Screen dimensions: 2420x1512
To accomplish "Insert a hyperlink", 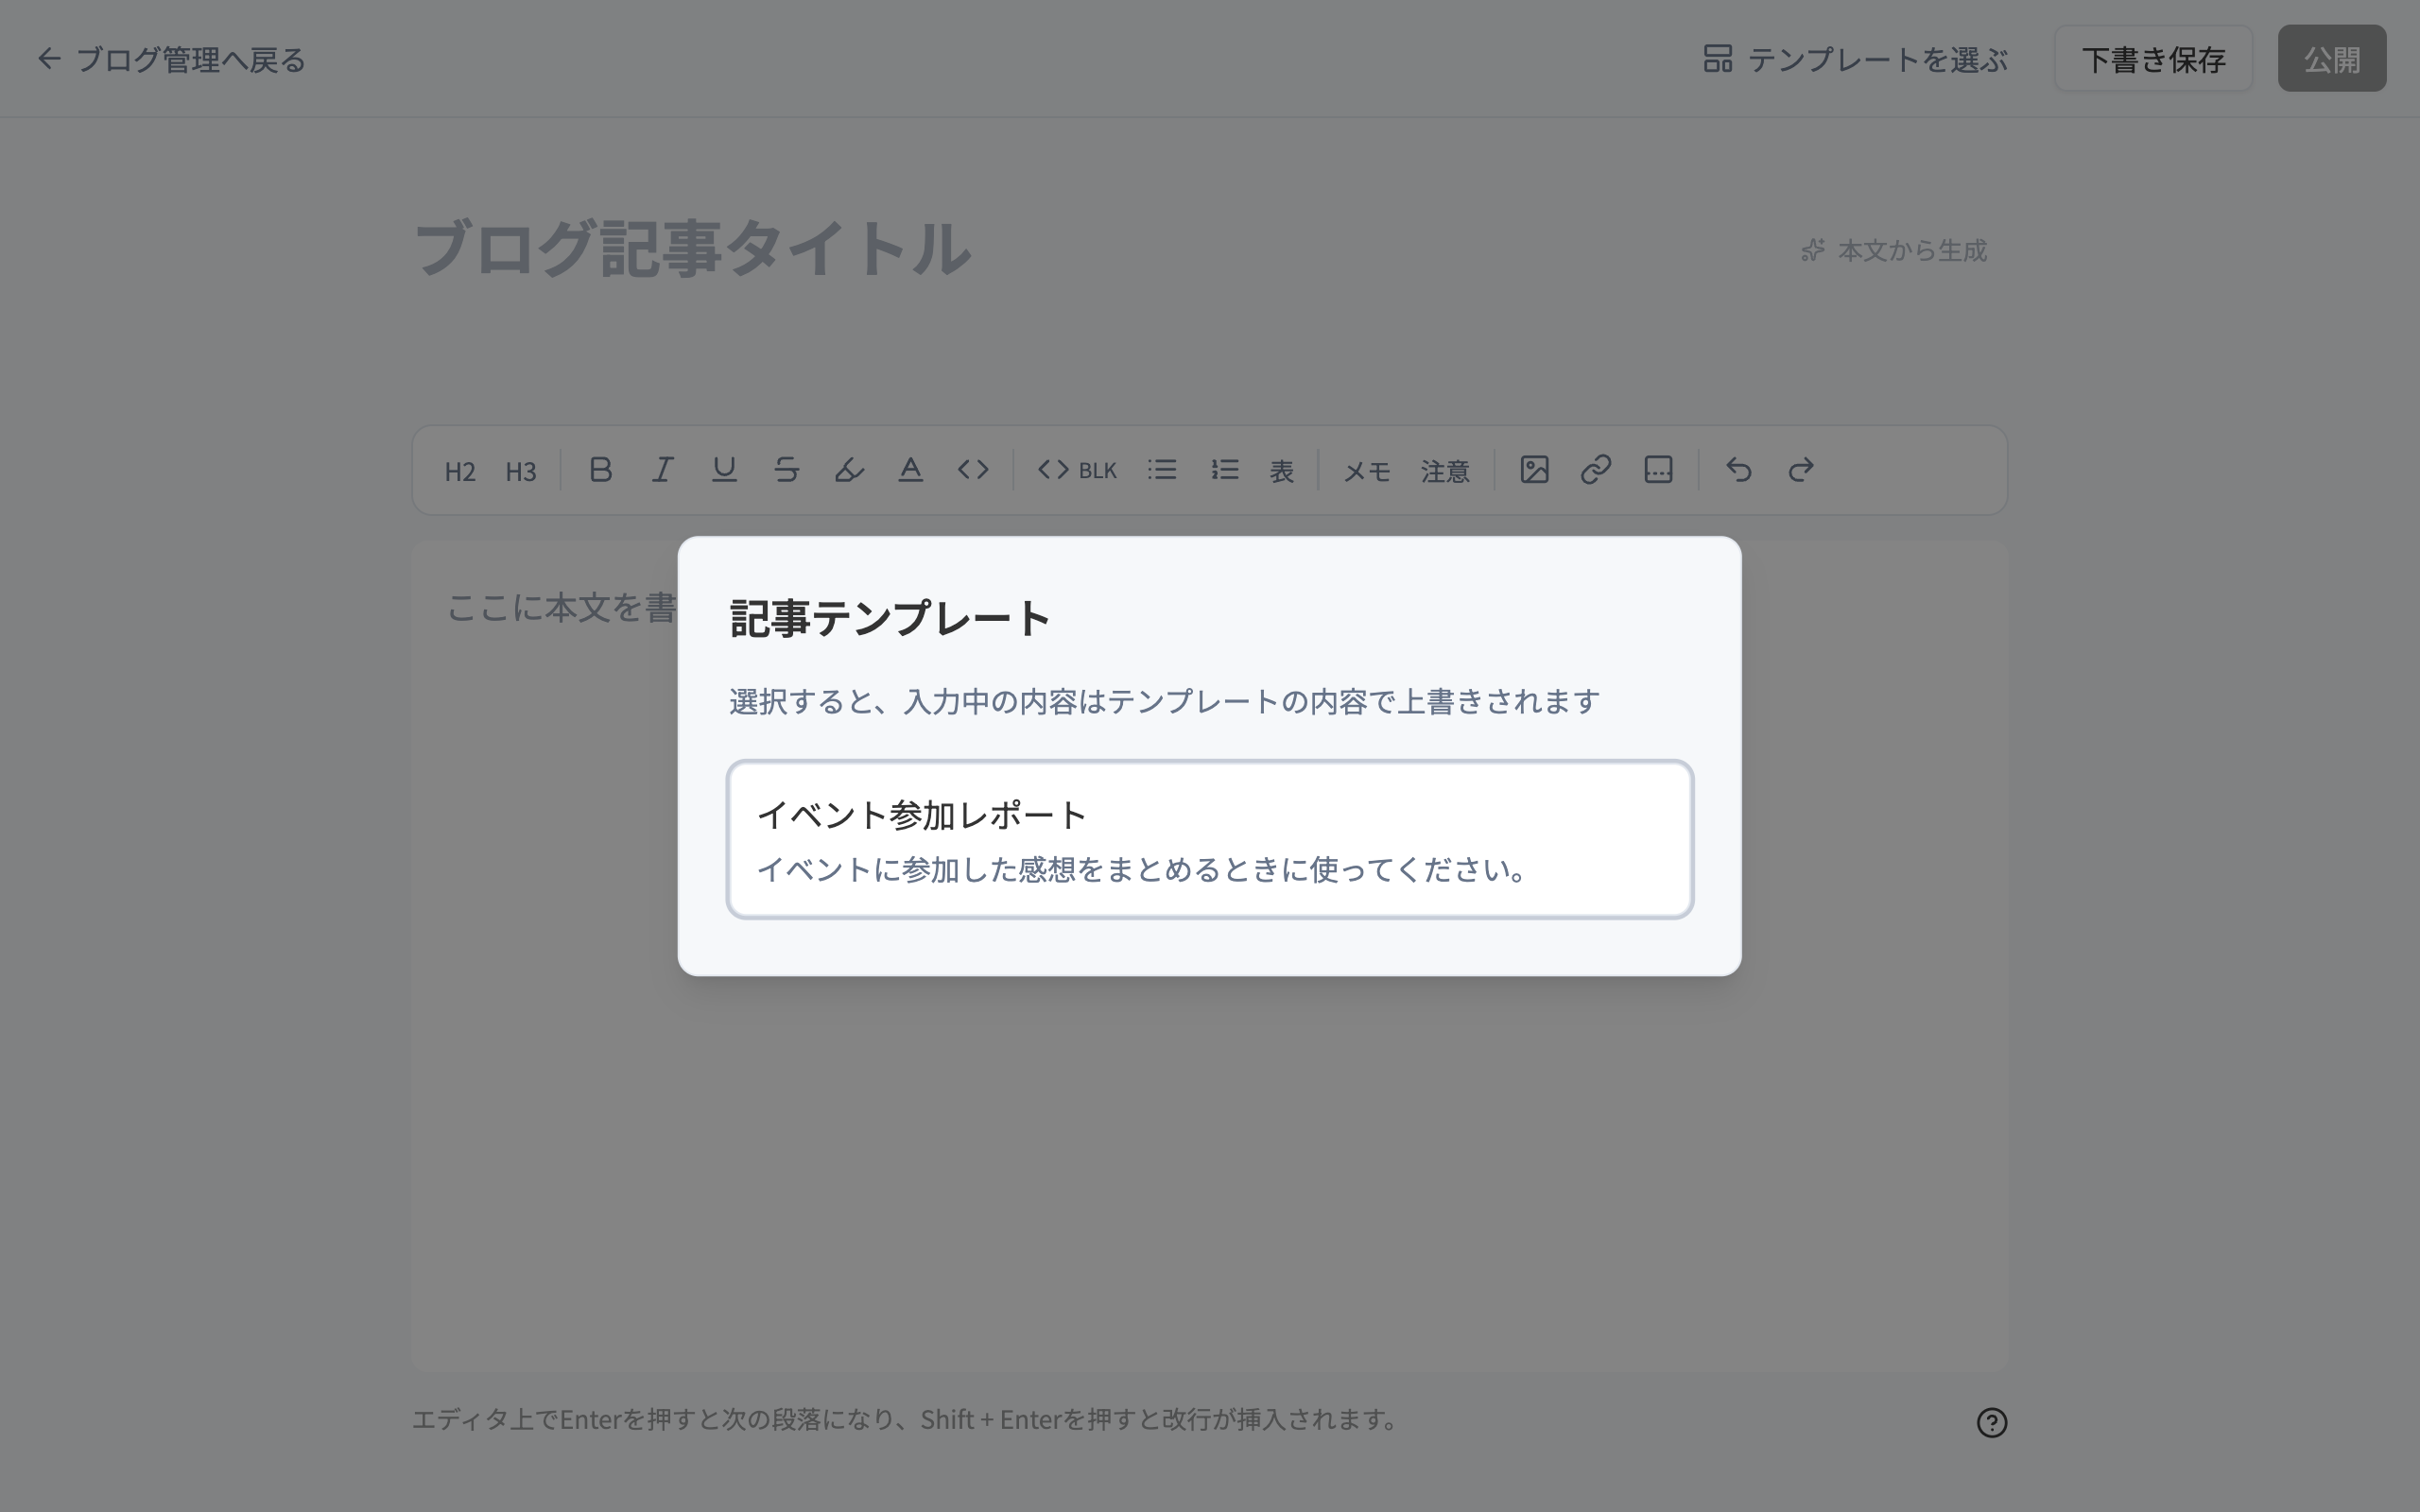I will pos(1596,470).
